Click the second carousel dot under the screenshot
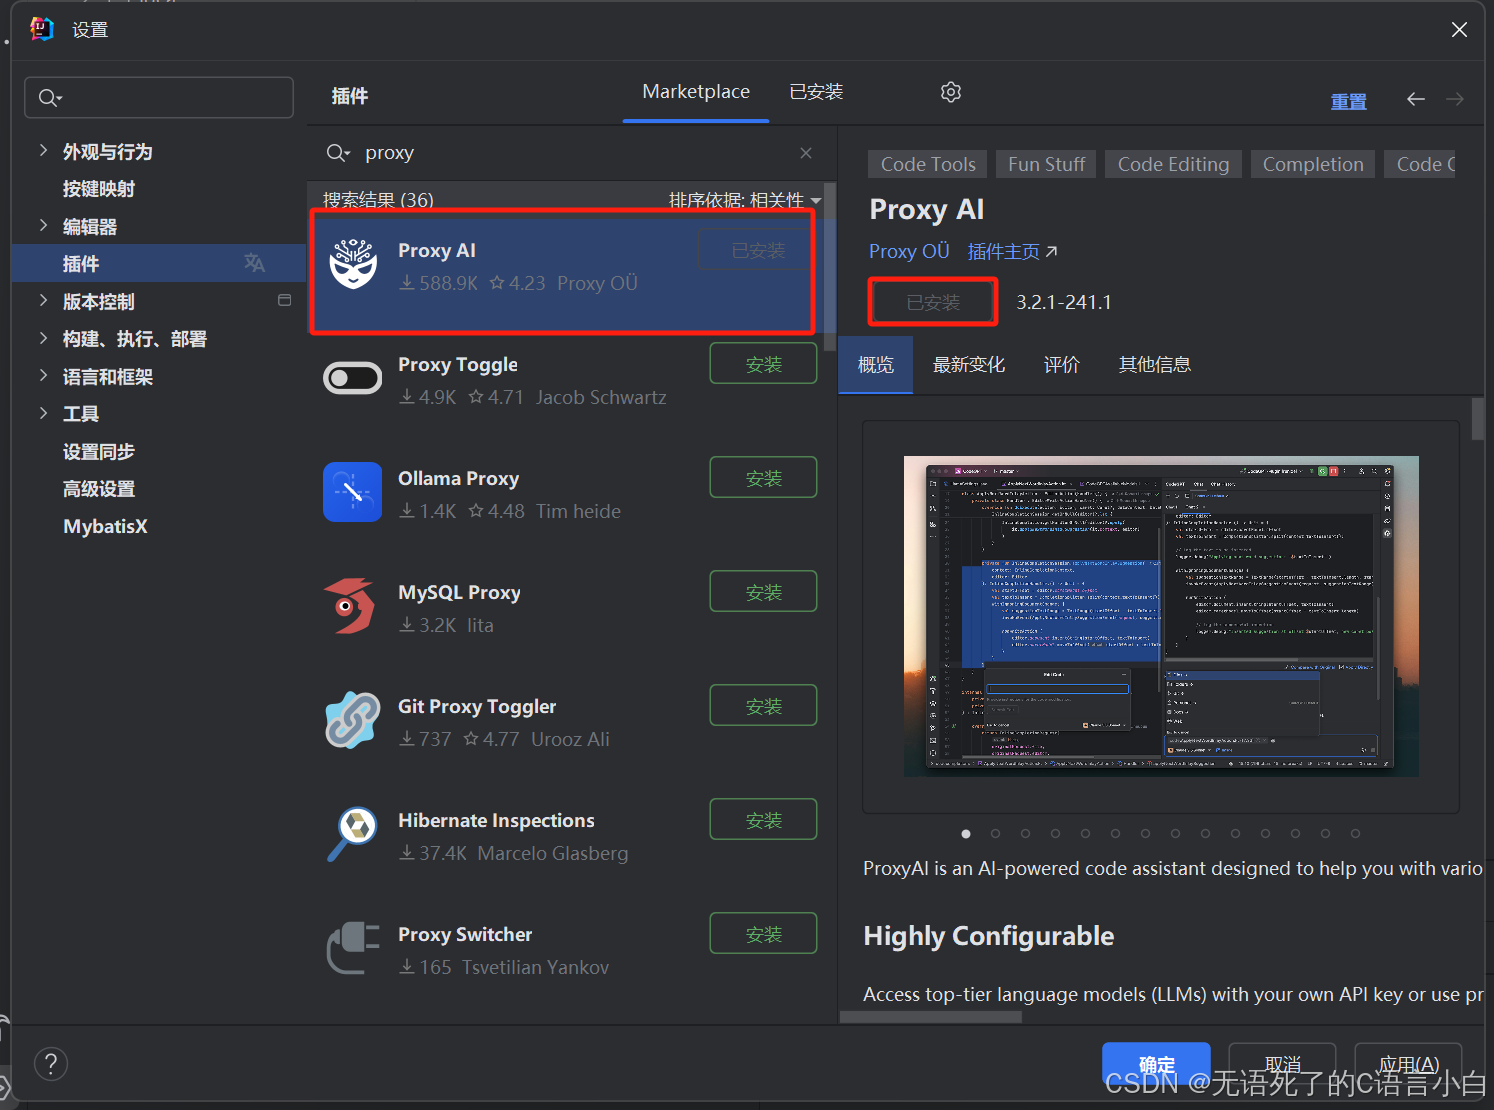Screen dimensions: 1494x1110 [995, 832]
